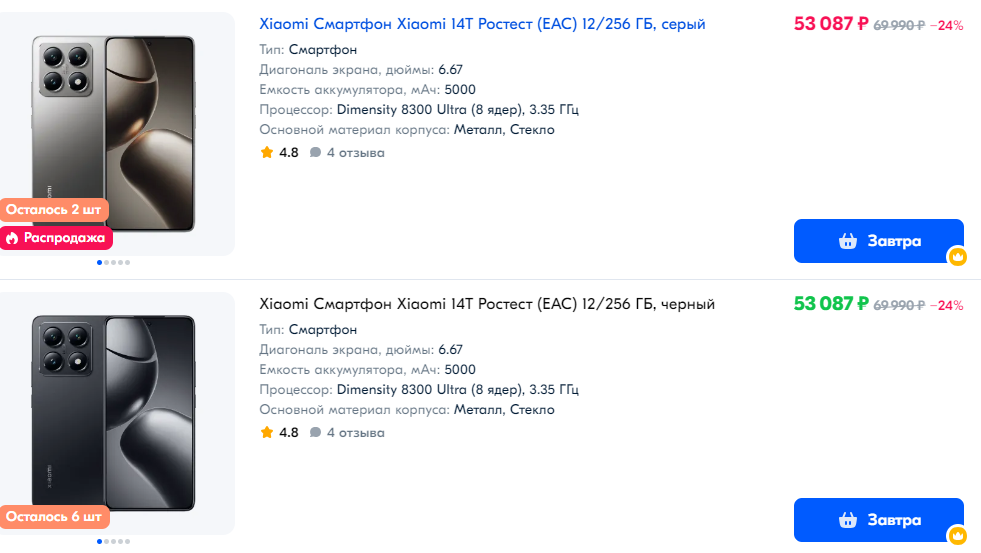Click the Осталось 2 шт stock badge
This screenshot has height=553, width=981.
click(x=54, y=210)
